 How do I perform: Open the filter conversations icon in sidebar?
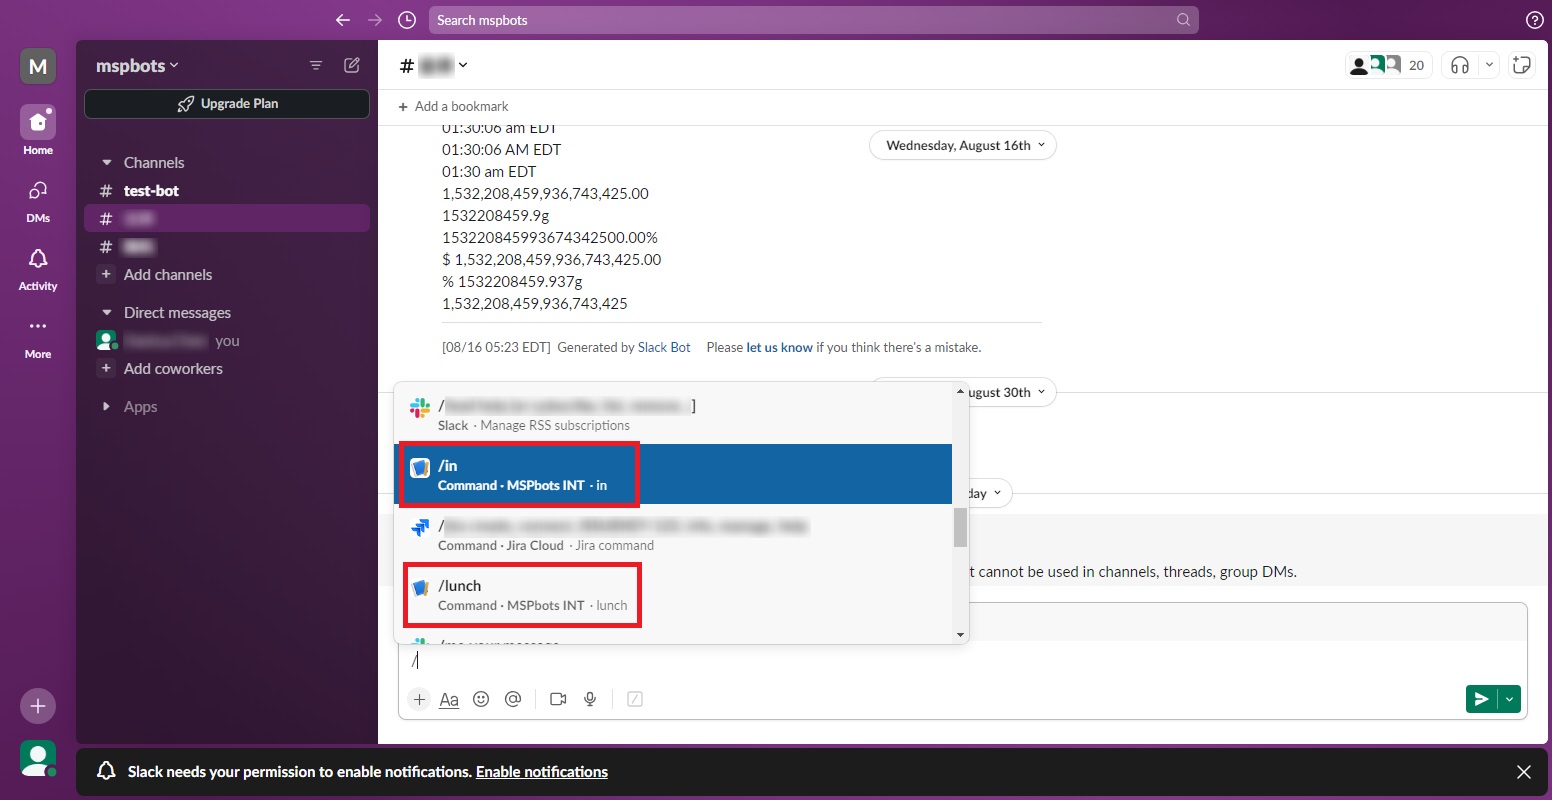tap(316, 65)
